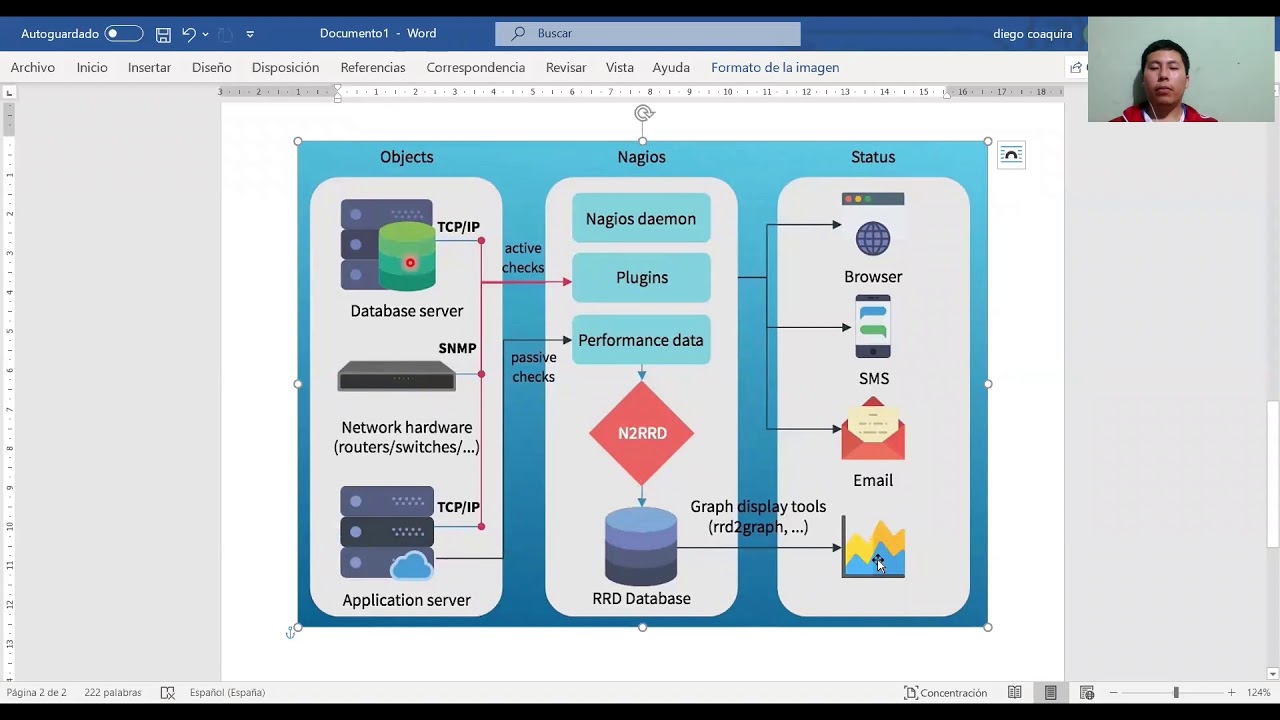Click the Share icon in the ribbon
This screenshot has width=1280, height=720.
(1076, 67)
